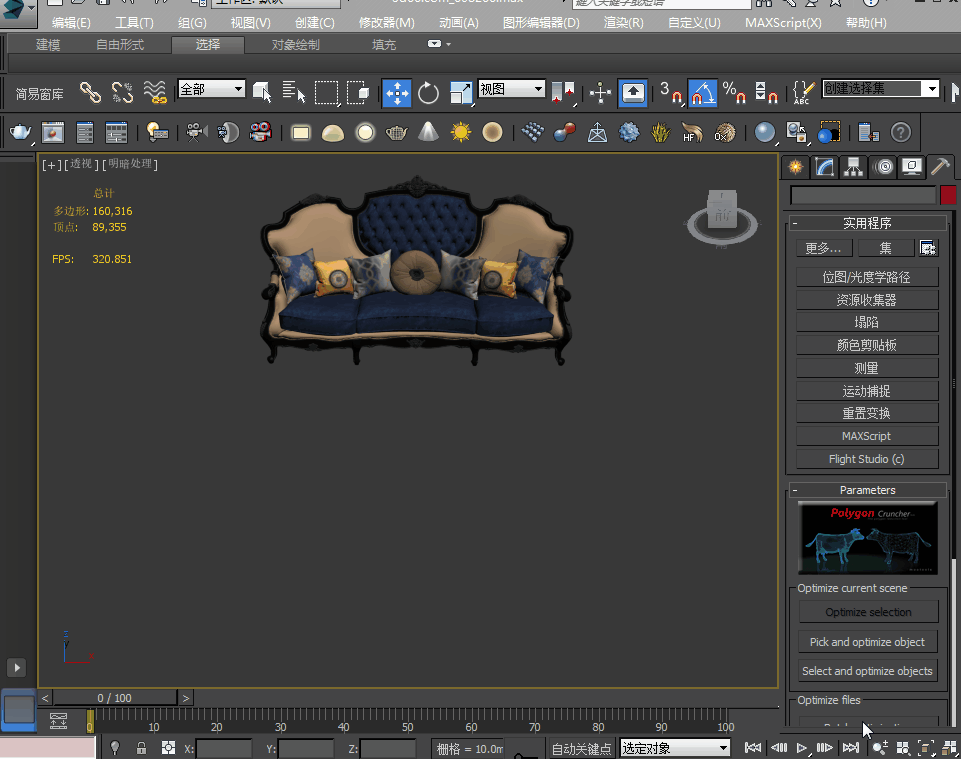Toggle the angle snap button
Screen dimensions: 961x759
(703, 93)
